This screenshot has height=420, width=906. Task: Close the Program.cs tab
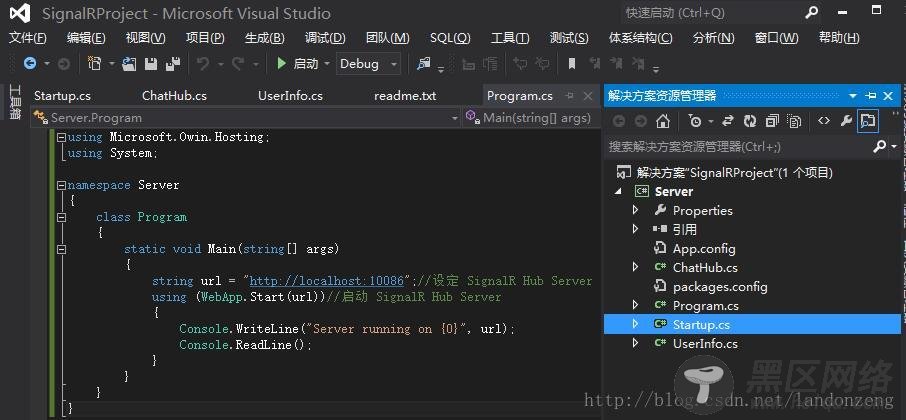[x=588, y=96]
